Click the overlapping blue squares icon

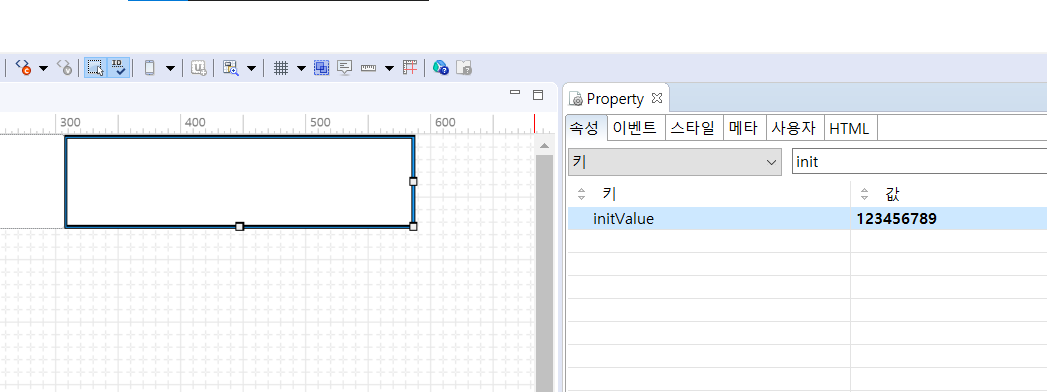[x=322, y=67]
